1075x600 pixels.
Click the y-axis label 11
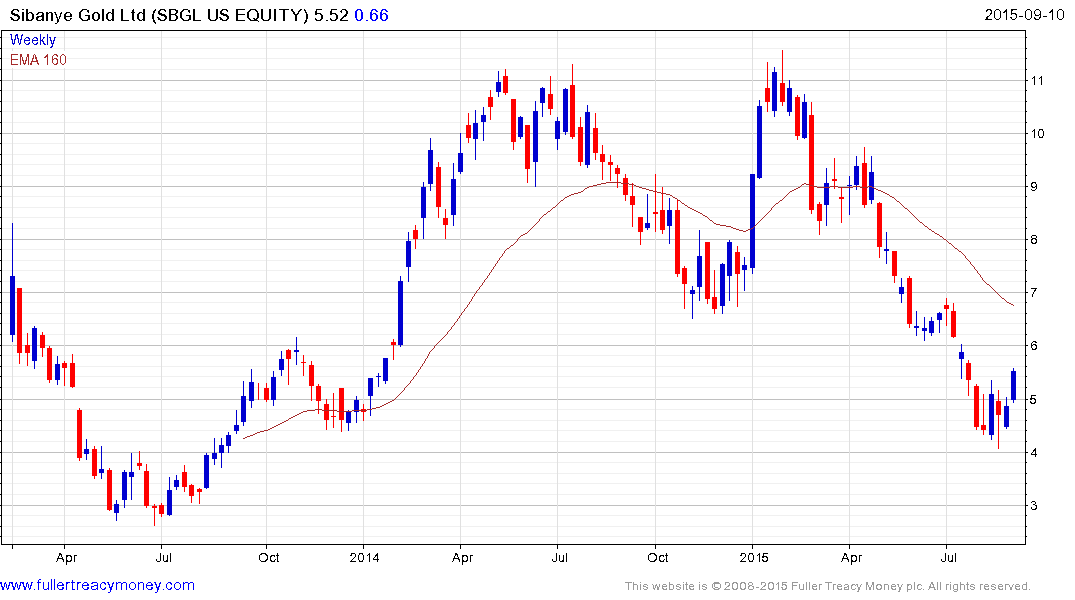1037,80
